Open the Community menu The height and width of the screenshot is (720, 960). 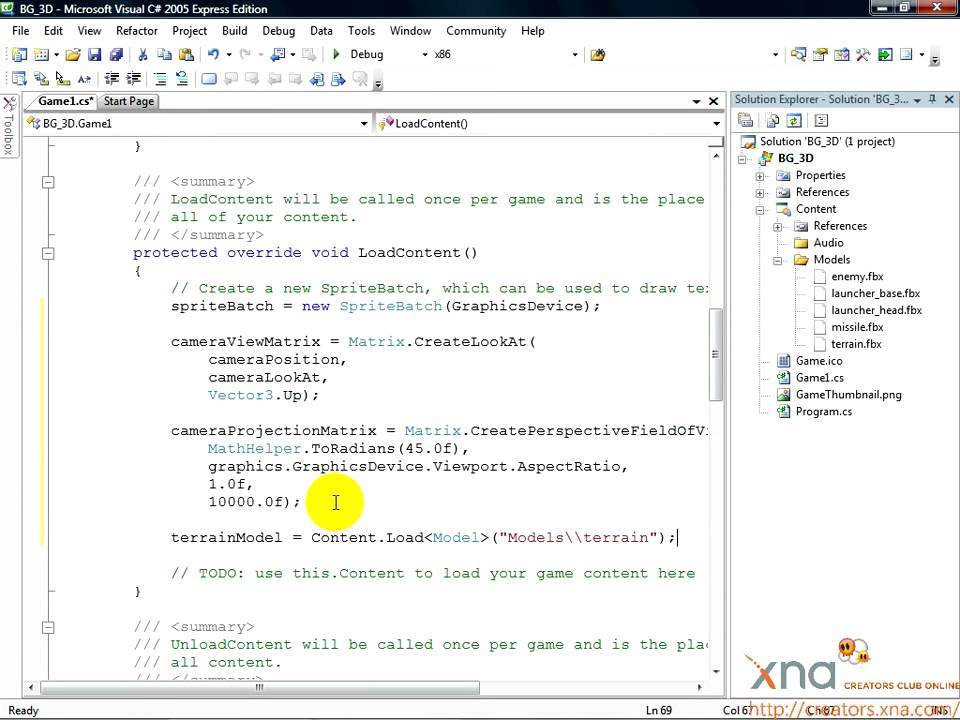coord(476,31)
